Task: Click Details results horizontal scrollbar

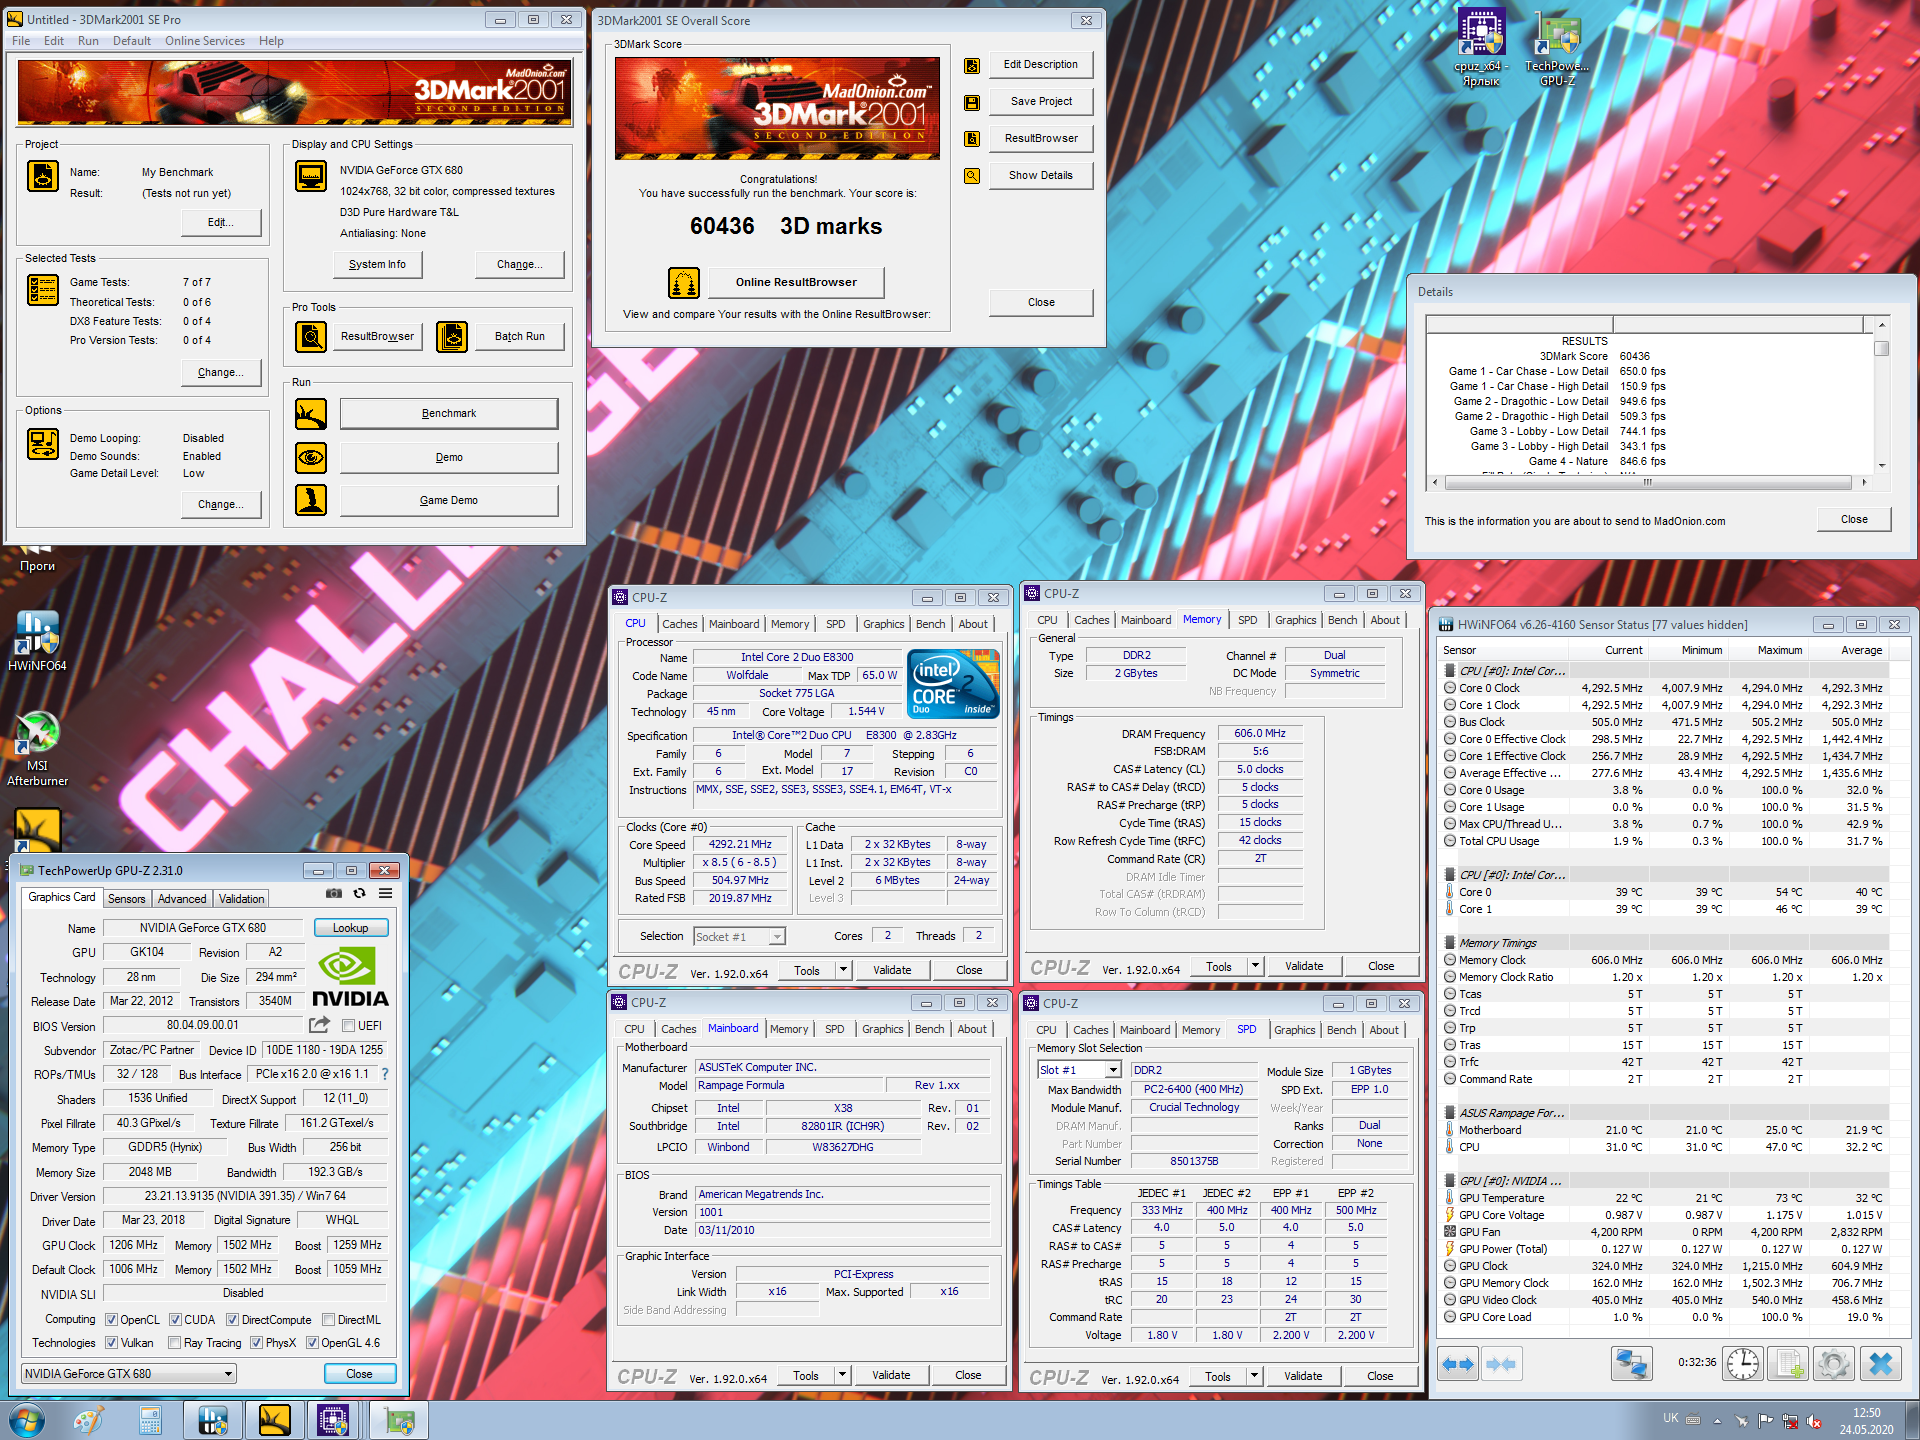Action: pos(1648,482)
